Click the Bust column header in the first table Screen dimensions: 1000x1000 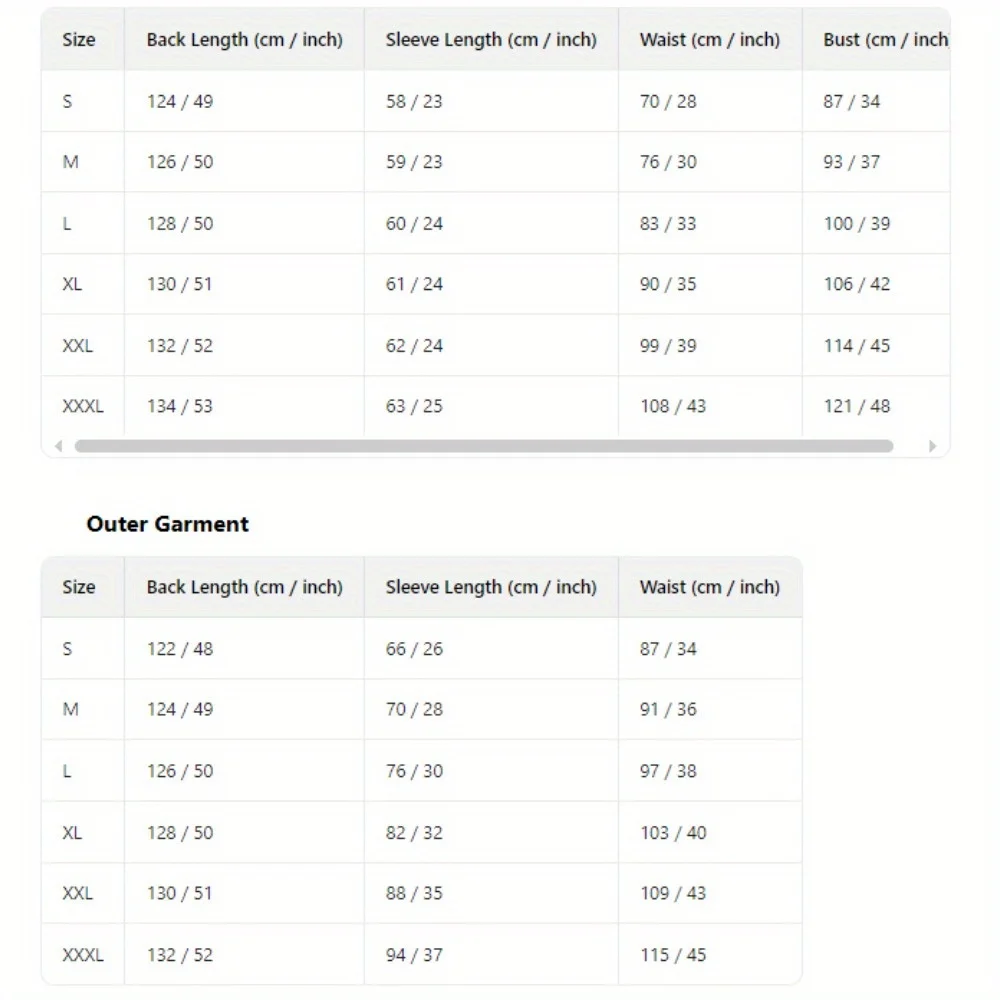click(x=885, y=40)
